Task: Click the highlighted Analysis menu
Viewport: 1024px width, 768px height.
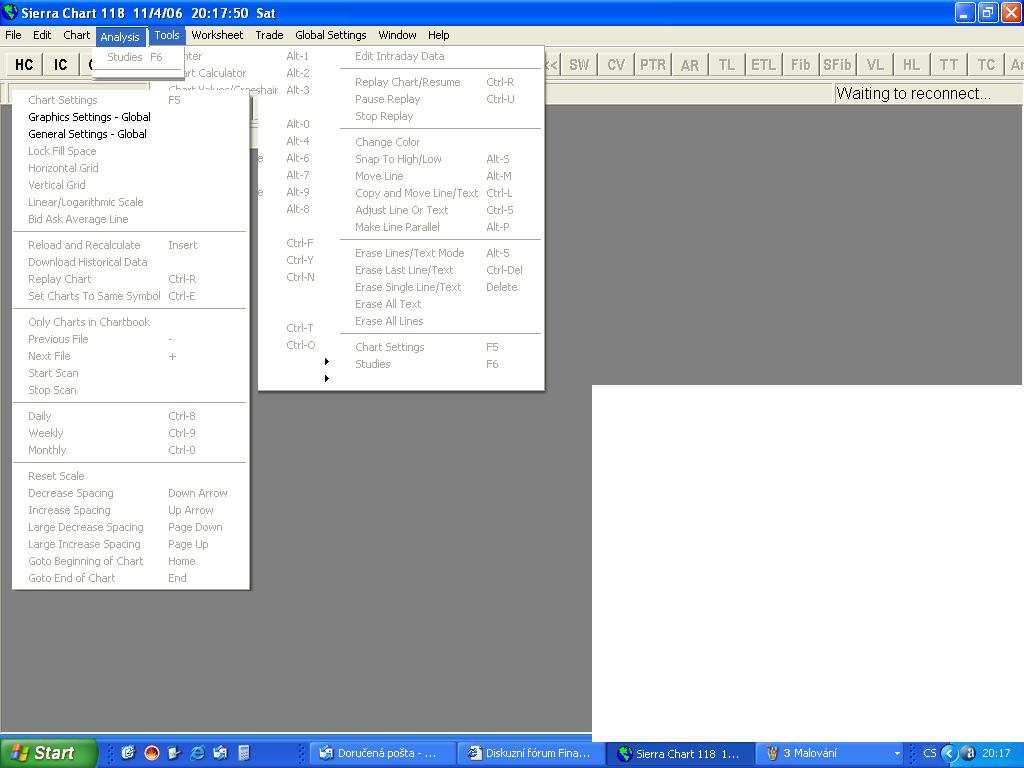Action: tap(120, 37)
